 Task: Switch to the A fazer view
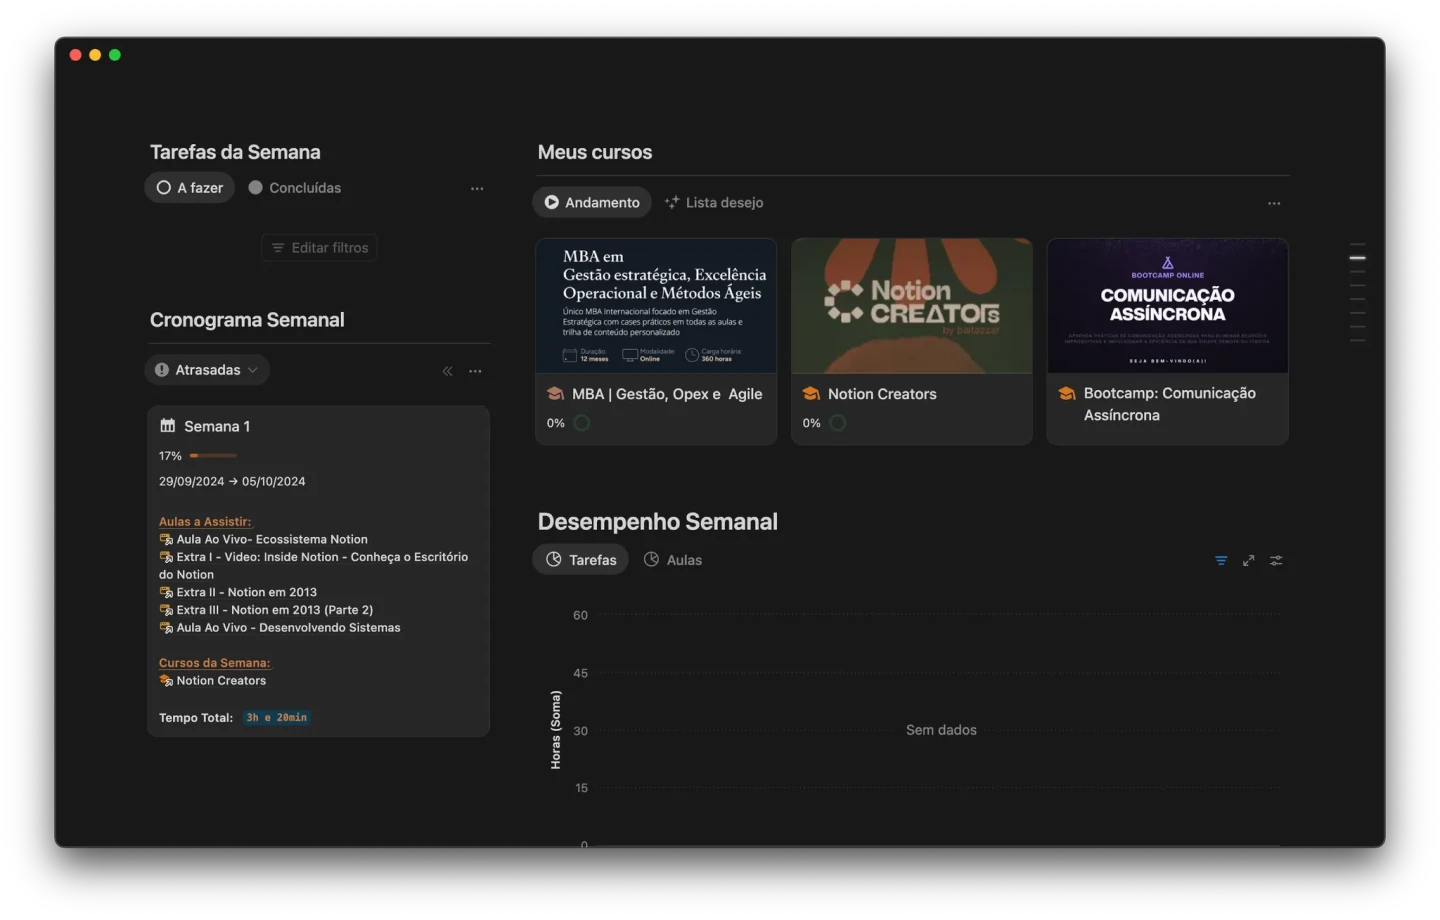pyautogui.click(x=190, y=188)
